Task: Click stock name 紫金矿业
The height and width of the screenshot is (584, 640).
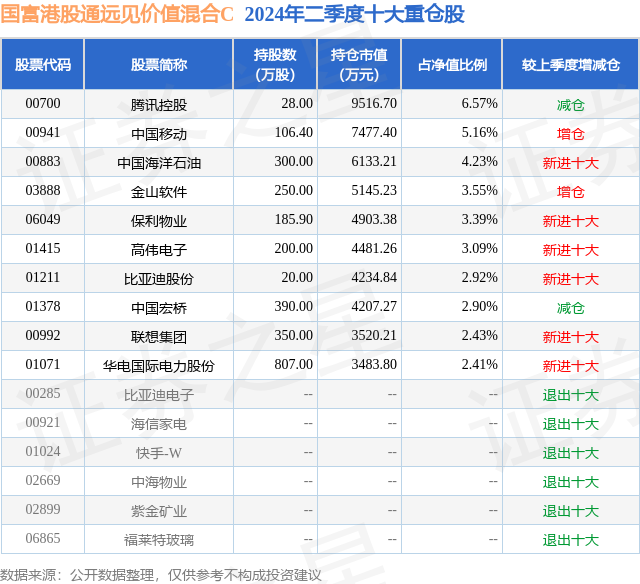Action: [159, 511]
